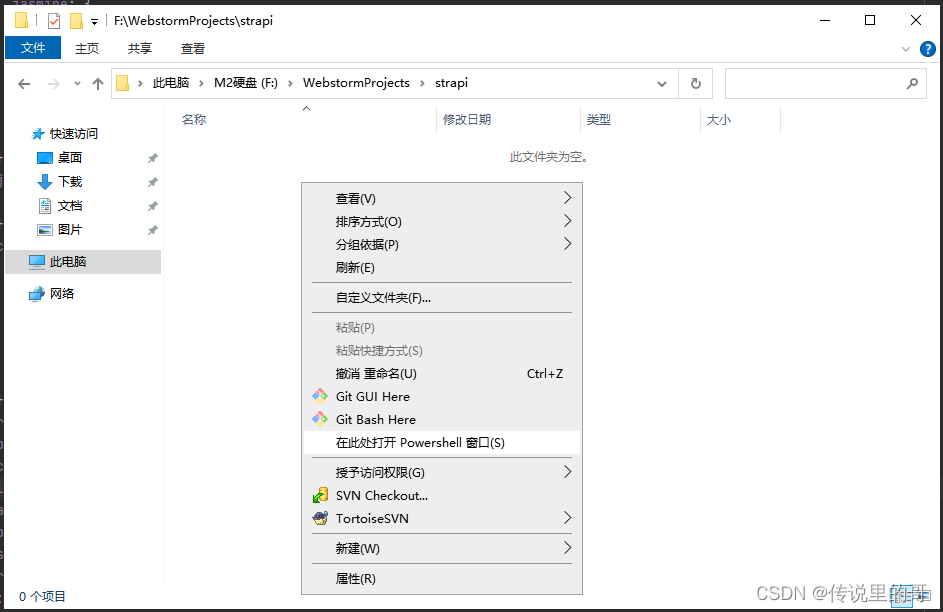Click the Git Bash Here icon

pyautogui.click(x=320, y=419)
